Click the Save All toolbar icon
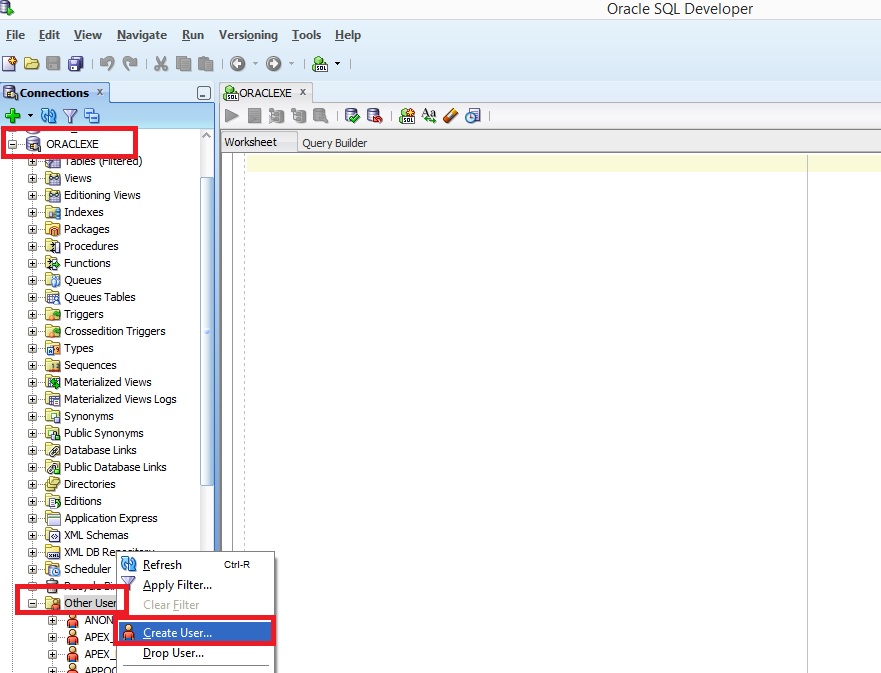The width and height of the screenshot is (881, 673). click(x=75, y=63)
